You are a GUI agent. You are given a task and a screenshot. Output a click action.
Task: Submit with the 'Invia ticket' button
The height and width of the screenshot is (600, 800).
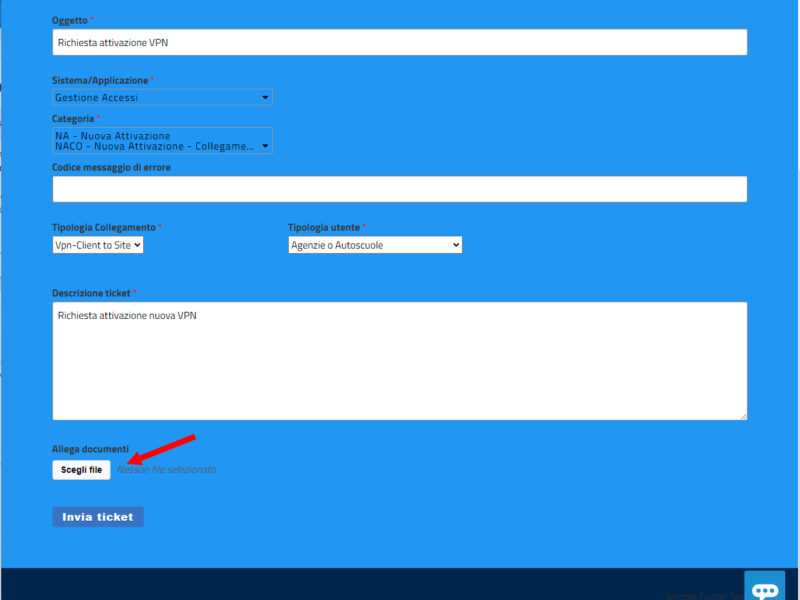[98, 517]
